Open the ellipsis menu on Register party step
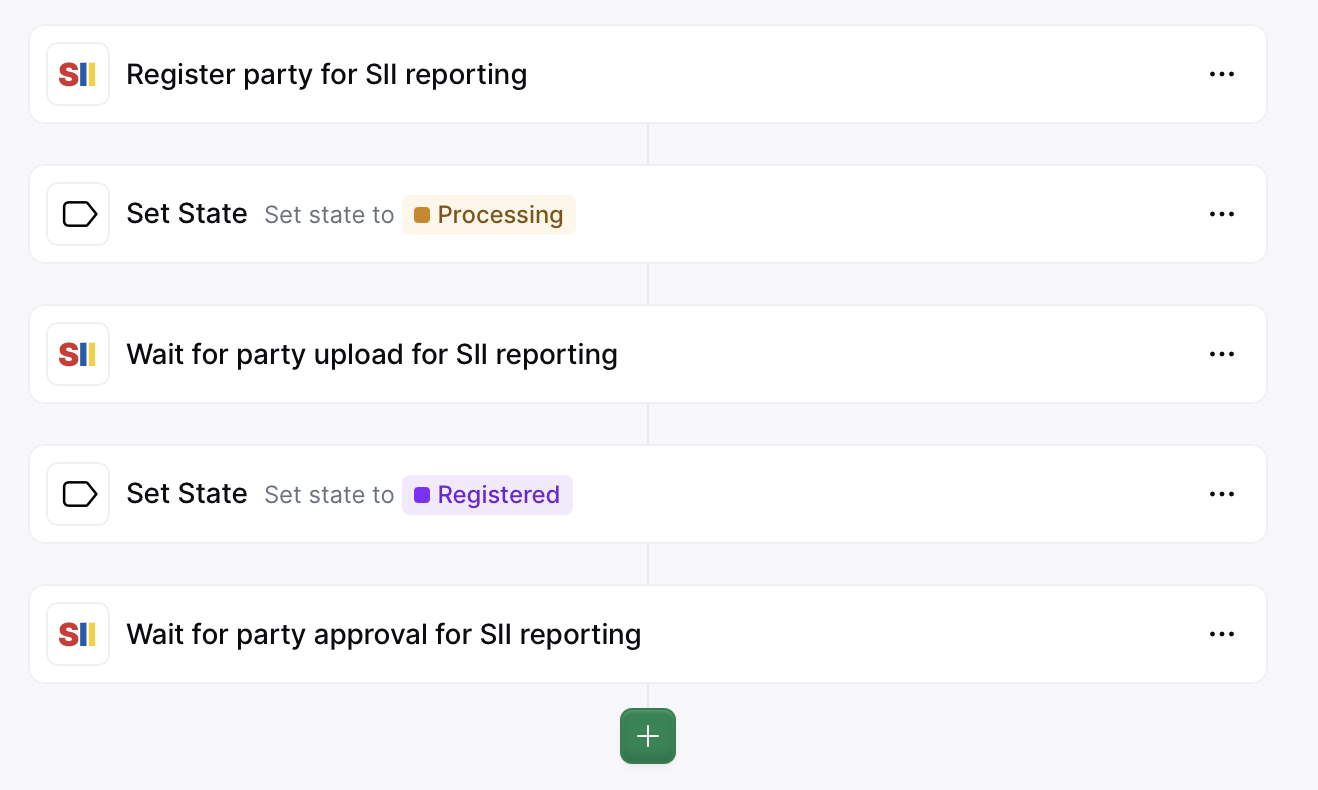This screenshot has width=1318, height=790. [1221, 74]
